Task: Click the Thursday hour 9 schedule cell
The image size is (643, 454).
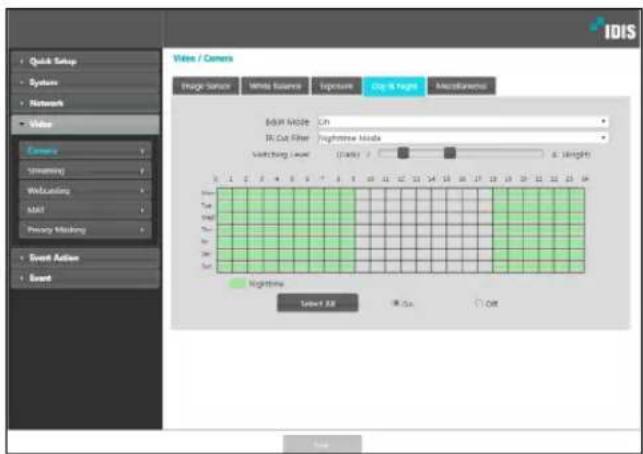Action: point(363,230)
